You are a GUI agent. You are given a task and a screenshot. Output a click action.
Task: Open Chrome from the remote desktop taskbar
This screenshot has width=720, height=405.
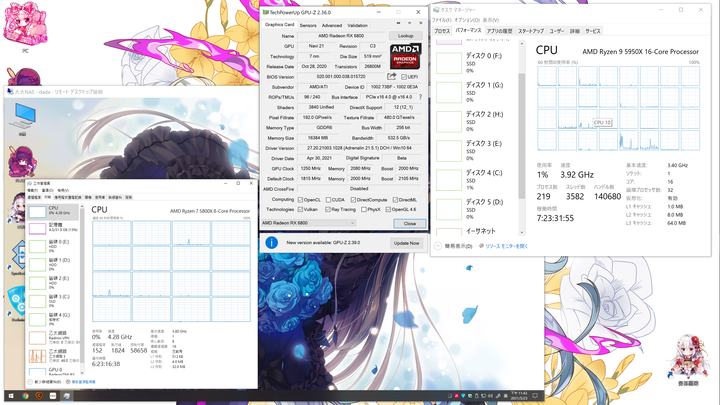[25, 395]
